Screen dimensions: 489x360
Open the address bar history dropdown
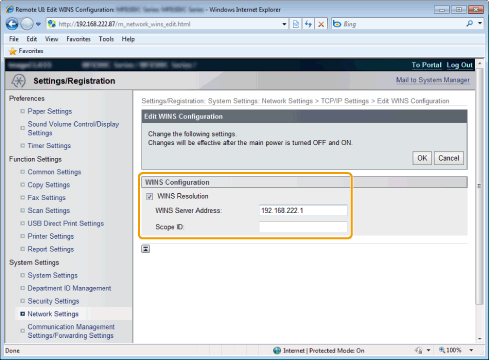(284, 24)
